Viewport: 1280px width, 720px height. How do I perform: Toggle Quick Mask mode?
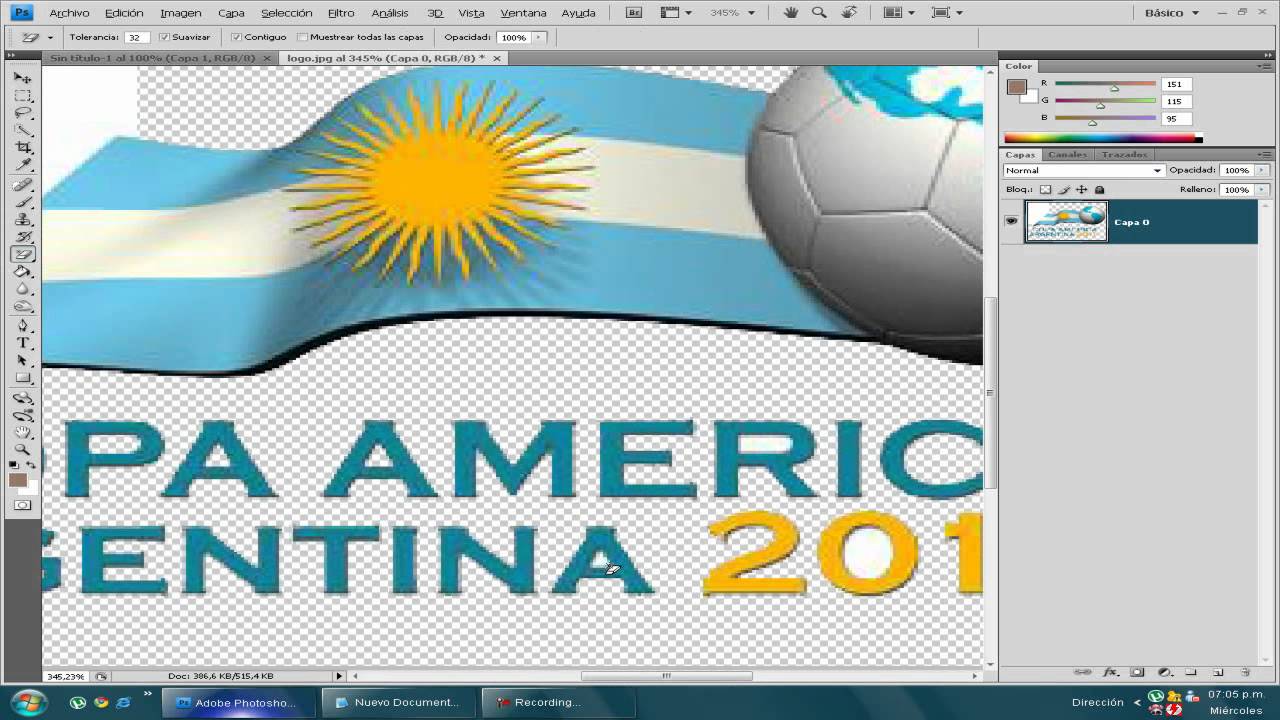click(x=22, y=505)
